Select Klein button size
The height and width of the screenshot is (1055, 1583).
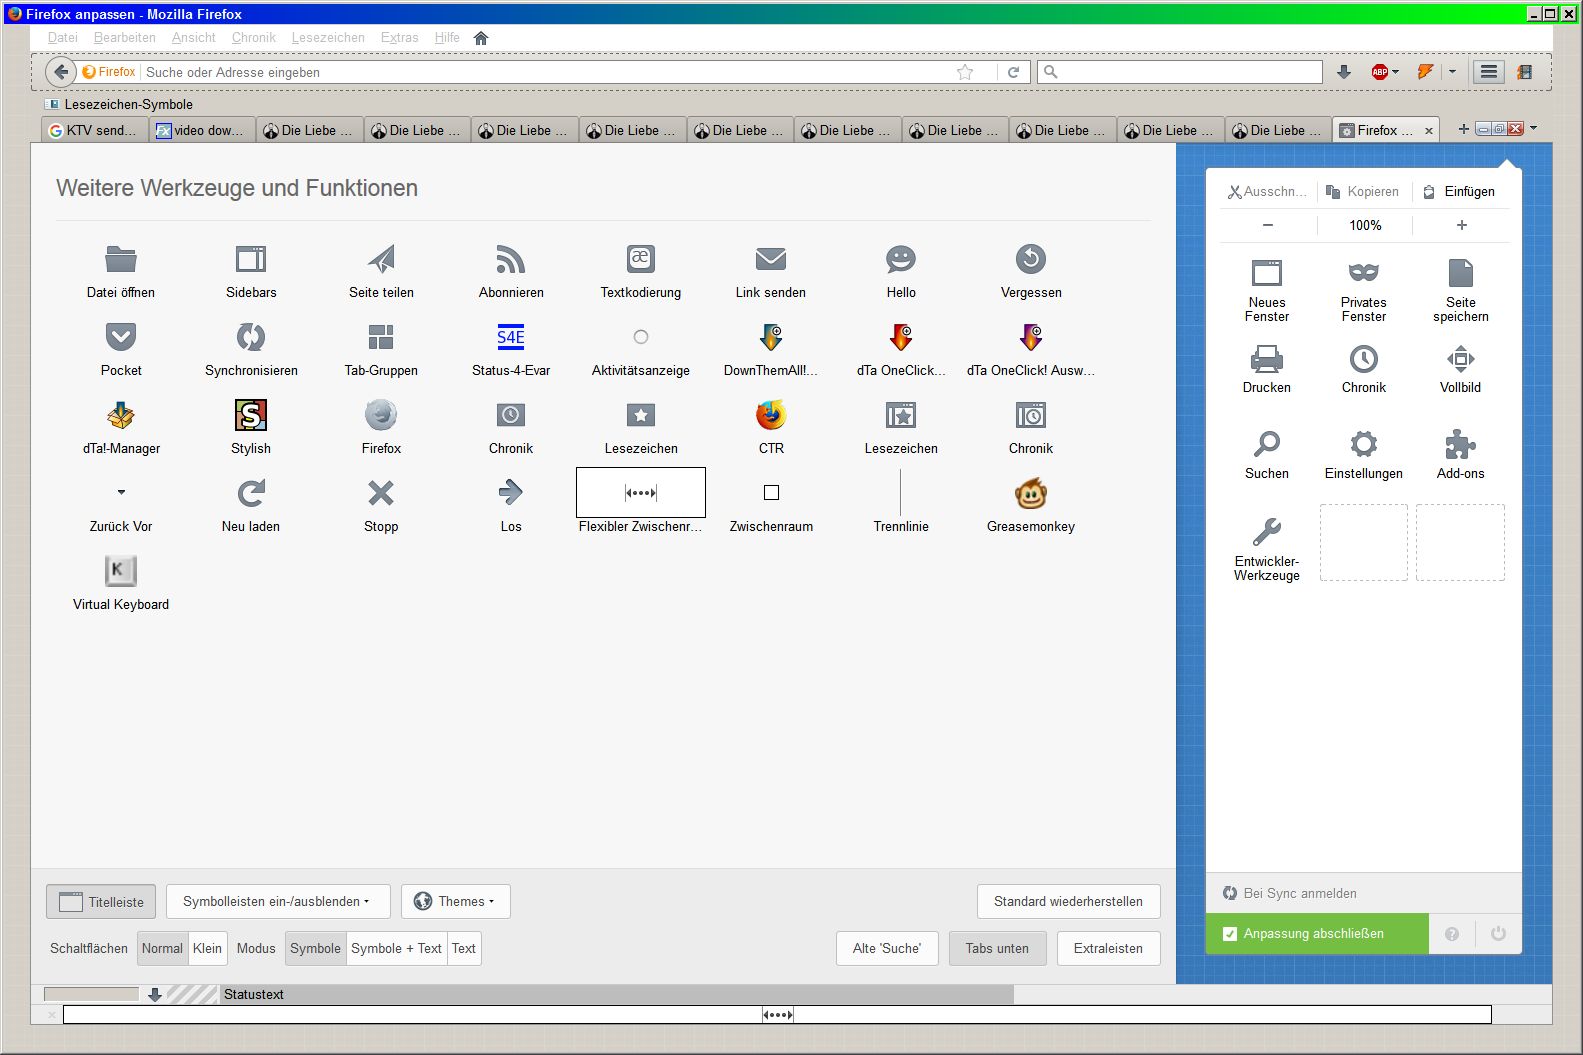[207, 949]
